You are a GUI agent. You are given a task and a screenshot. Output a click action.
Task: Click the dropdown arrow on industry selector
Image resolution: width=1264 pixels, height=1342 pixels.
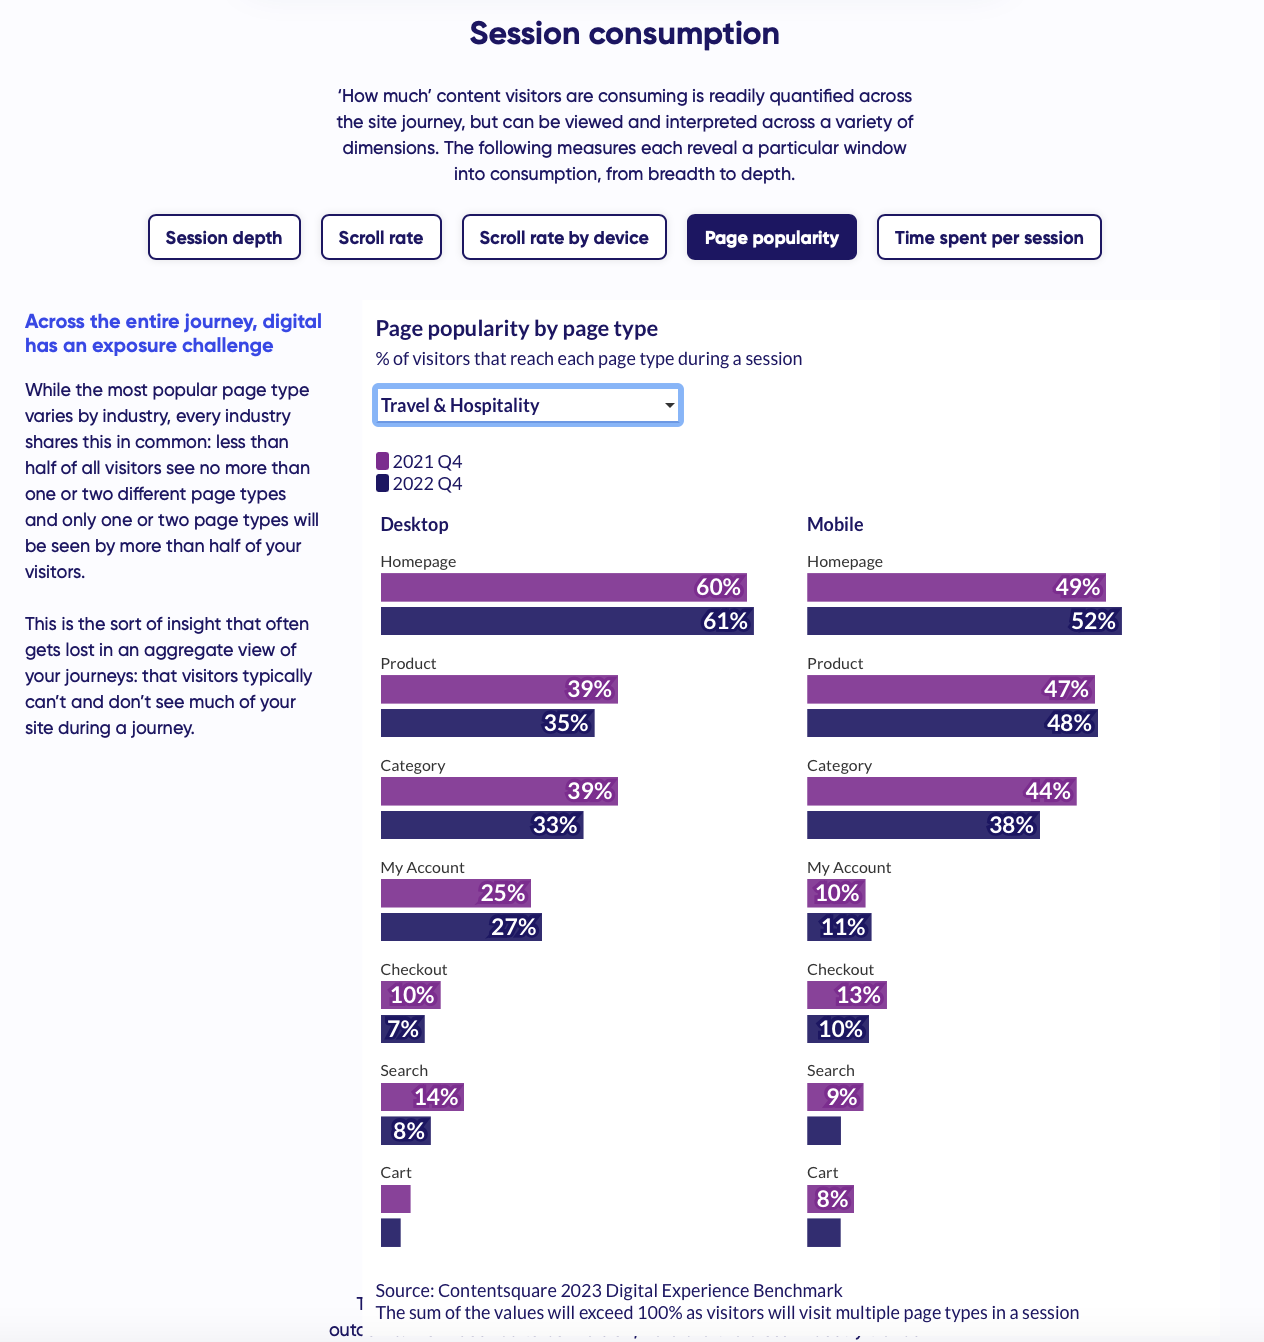[669, 405]
